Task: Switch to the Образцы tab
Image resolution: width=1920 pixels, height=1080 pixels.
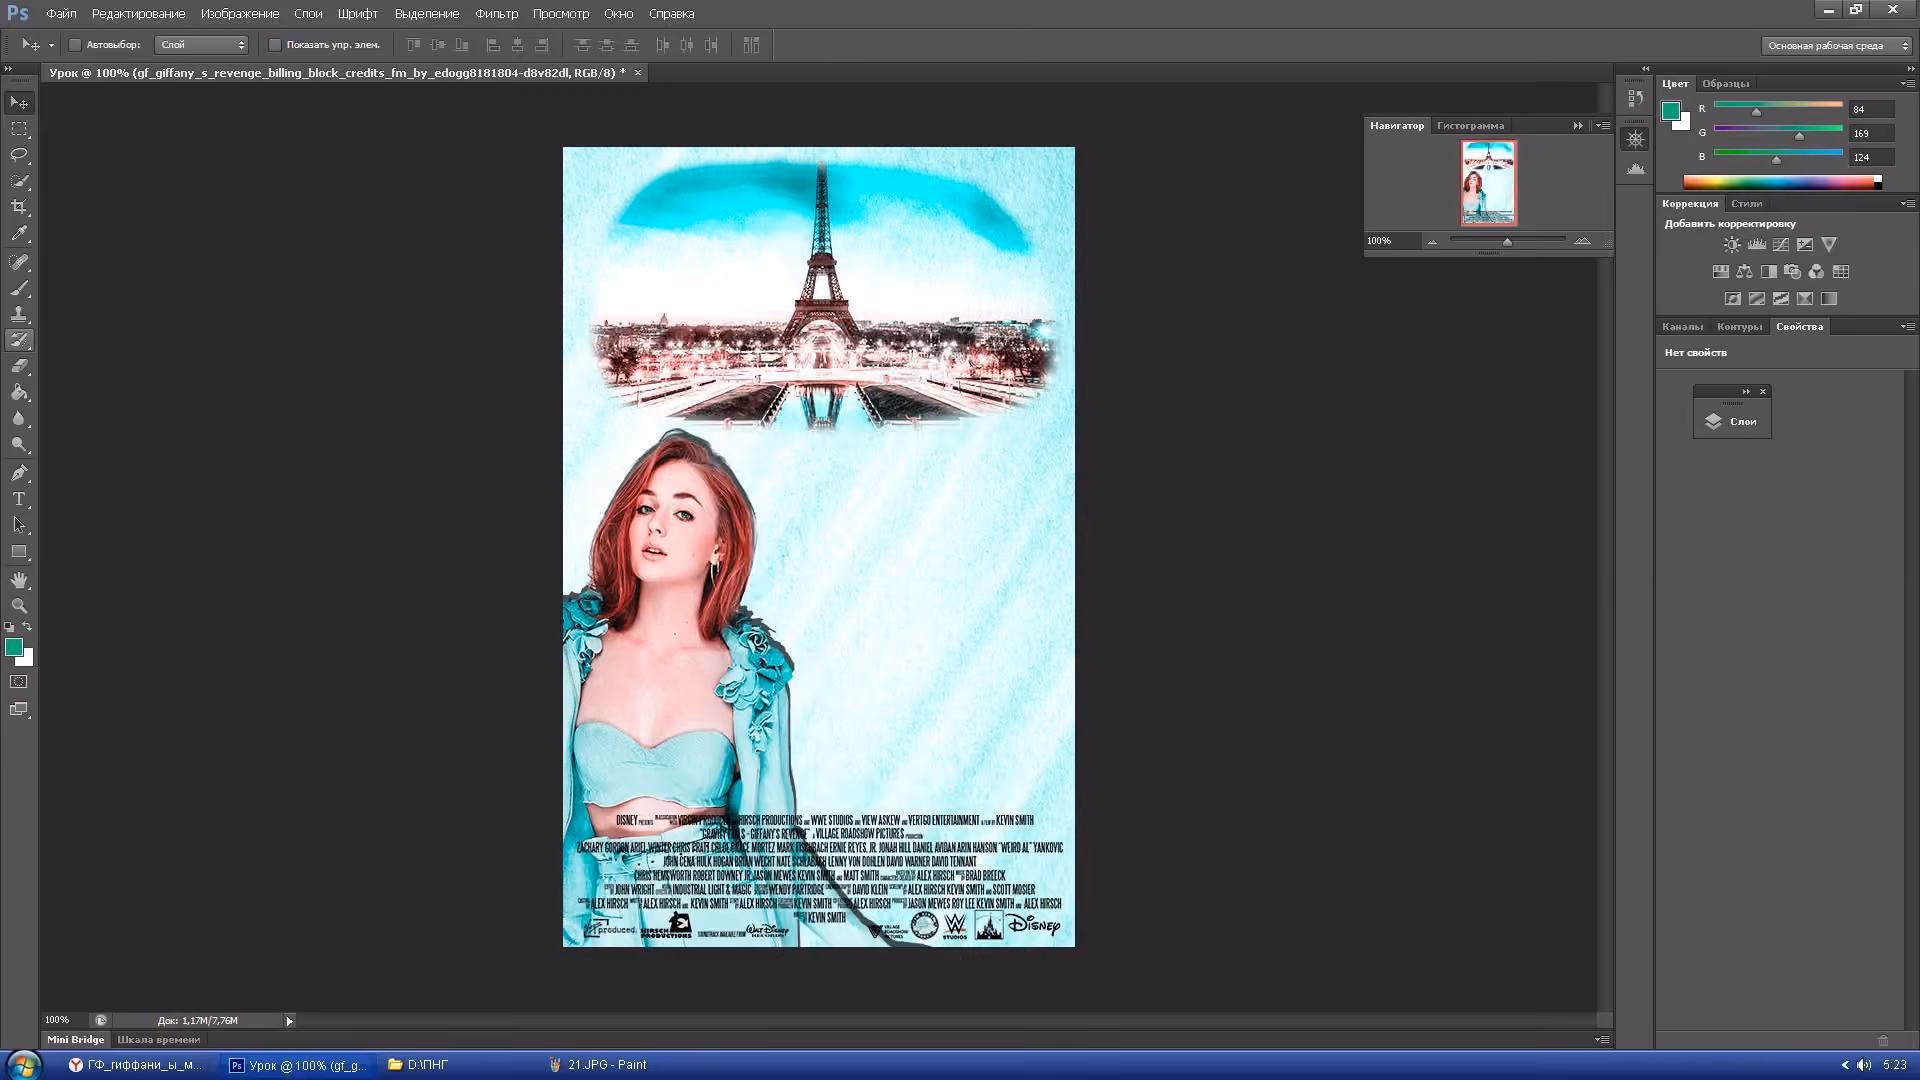Action: pos(1726,84)
